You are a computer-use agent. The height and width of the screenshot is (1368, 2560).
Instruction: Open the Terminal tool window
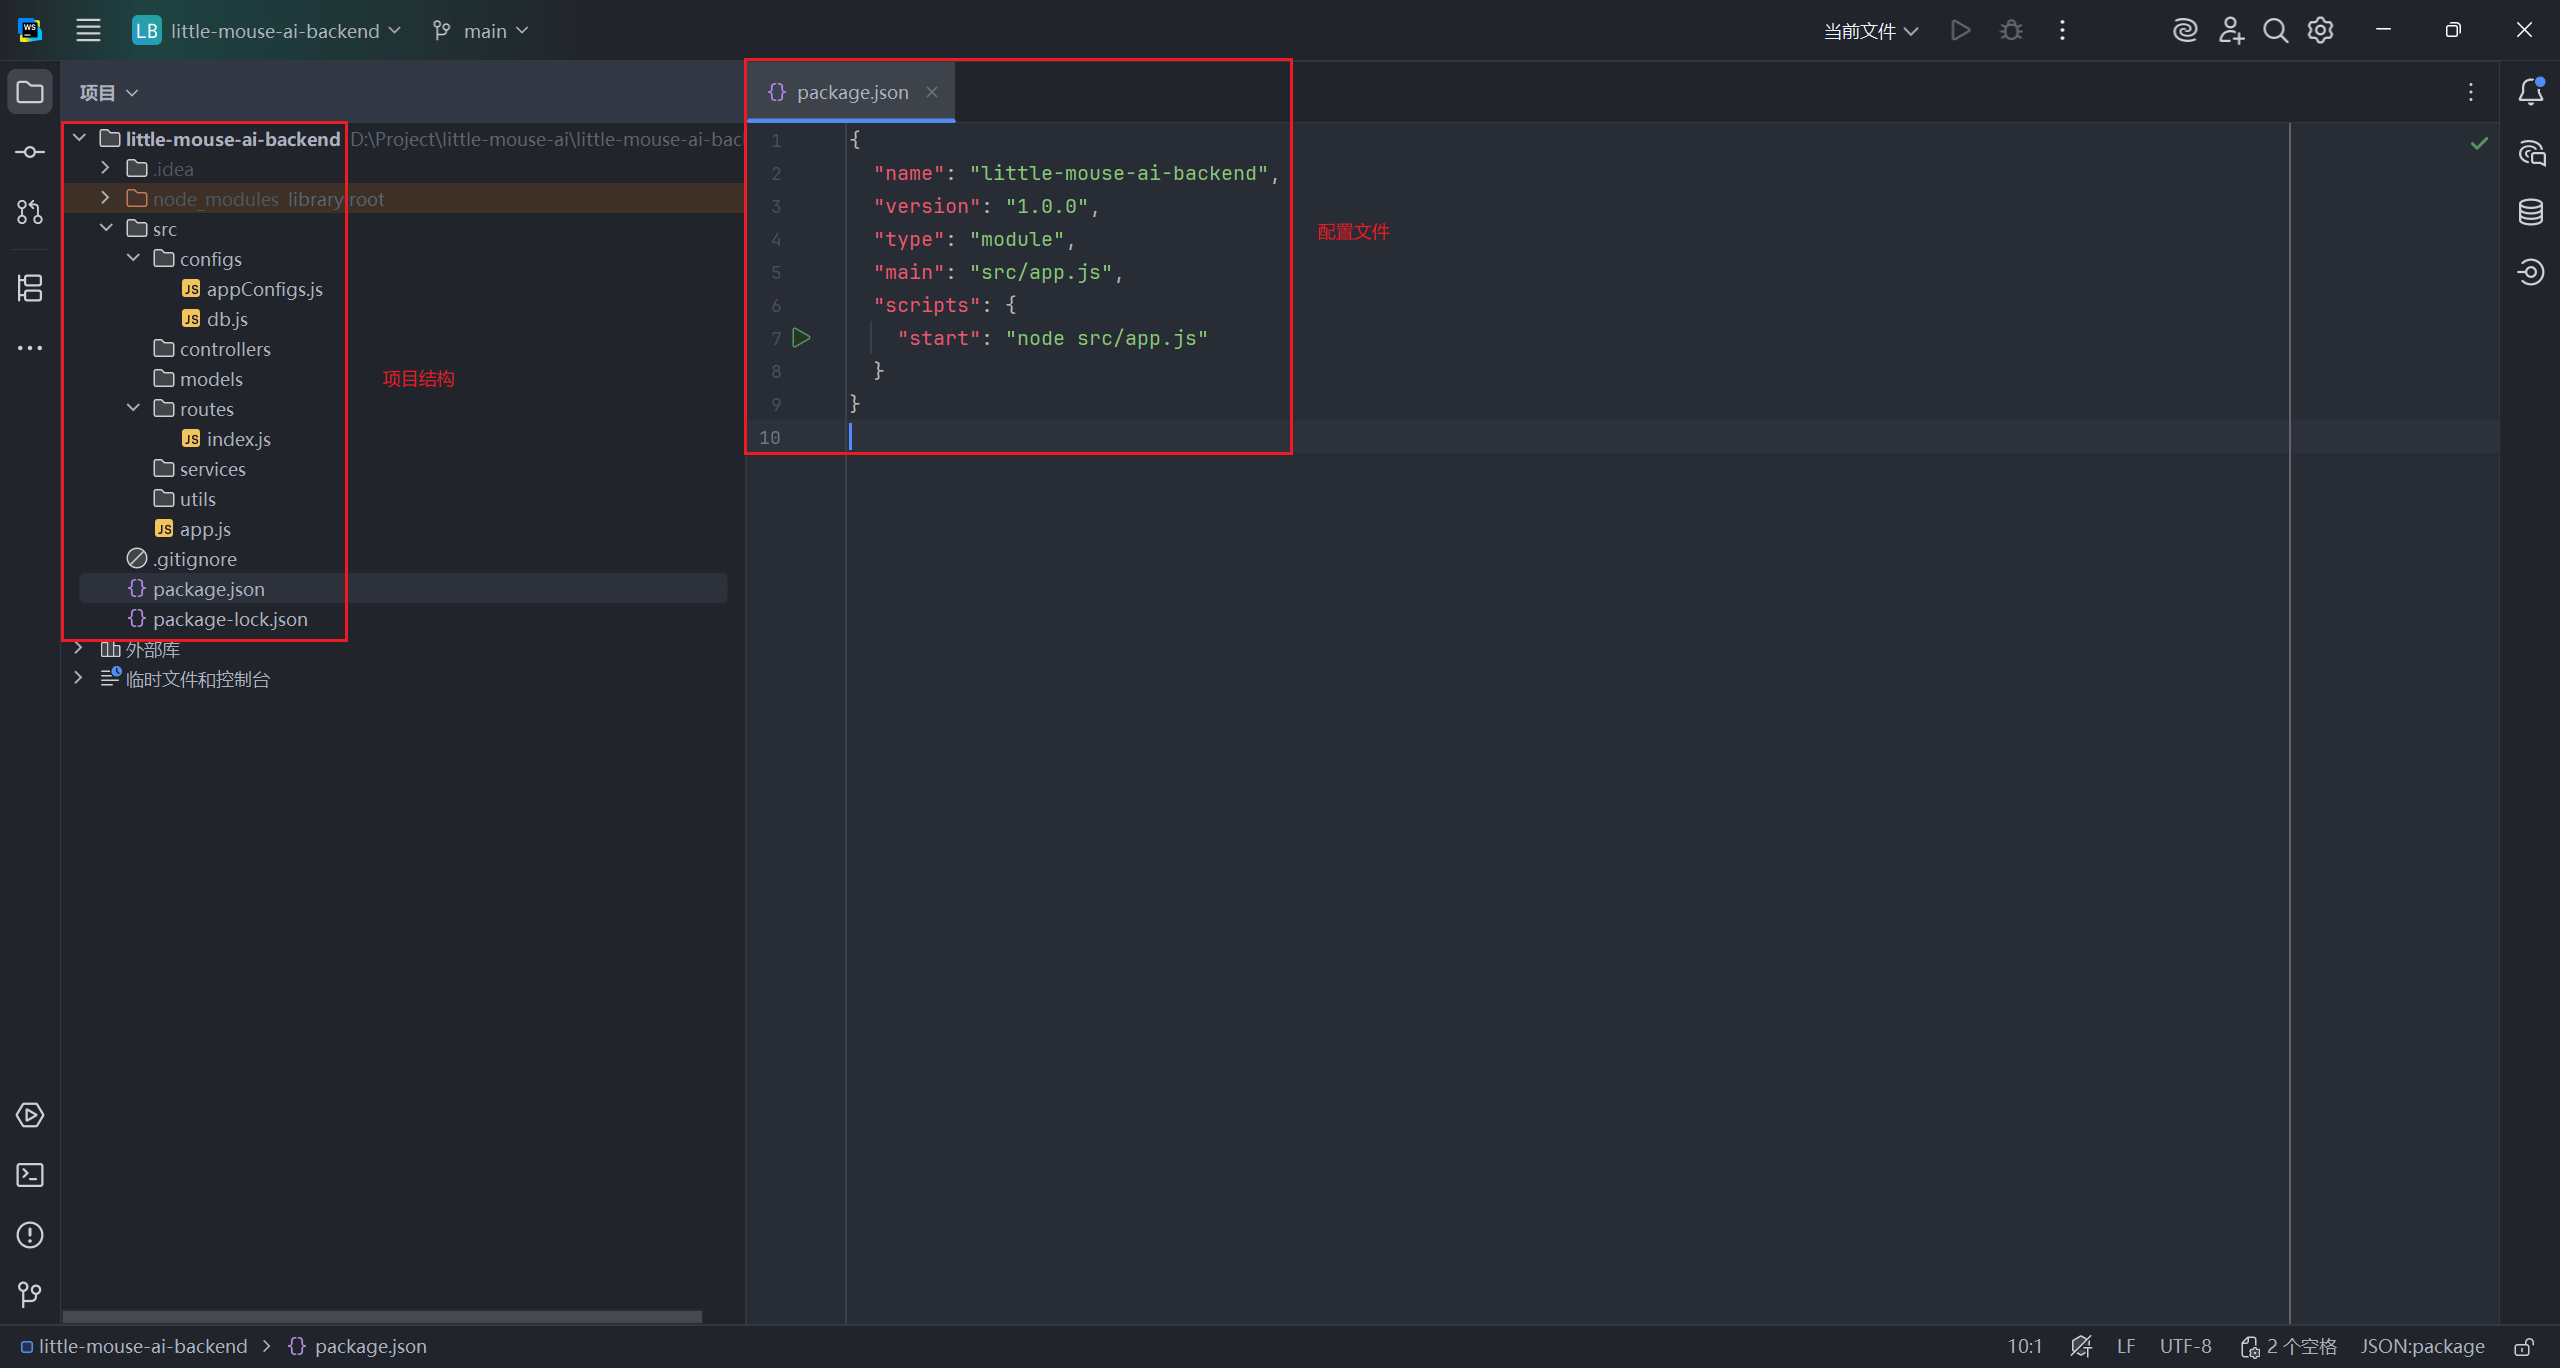pos(30,1175)
